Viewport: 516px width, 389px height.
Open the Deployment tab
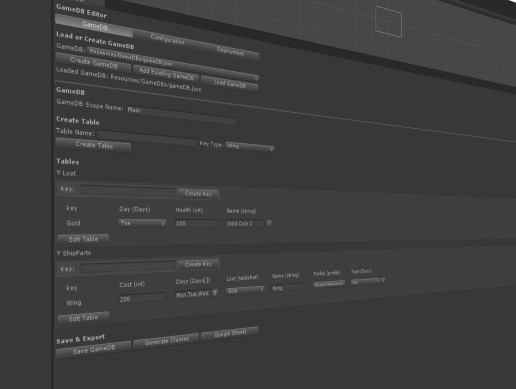(x=230, y=52)
